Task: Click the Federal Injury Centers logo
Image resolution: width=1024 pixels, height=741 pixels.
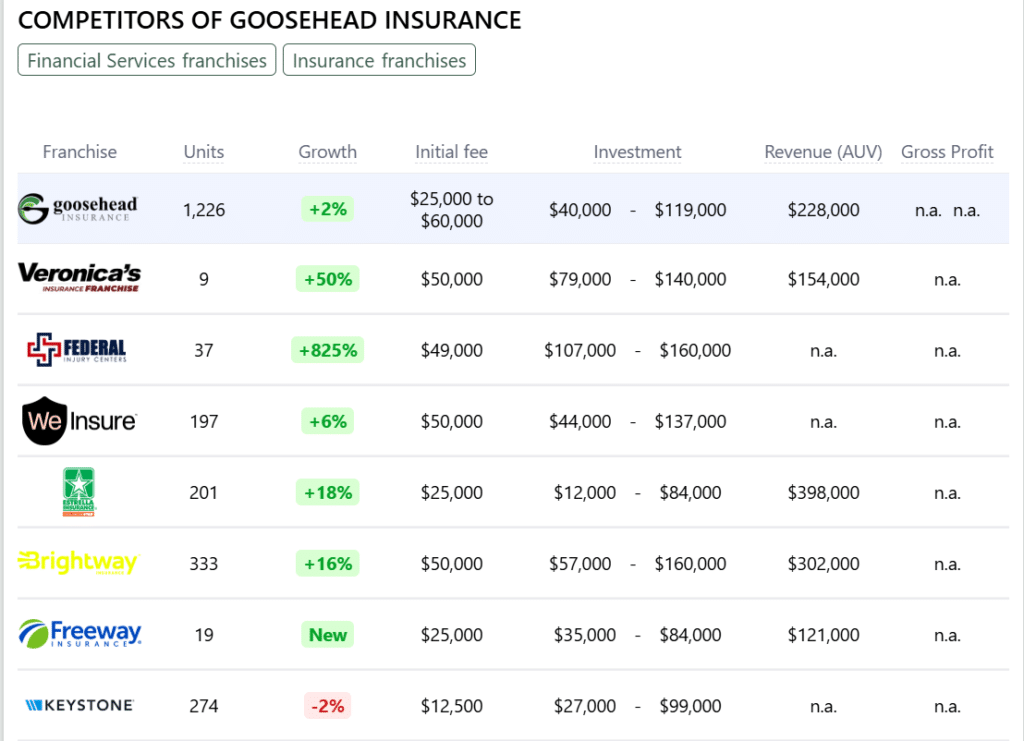Action: point(77,349)
